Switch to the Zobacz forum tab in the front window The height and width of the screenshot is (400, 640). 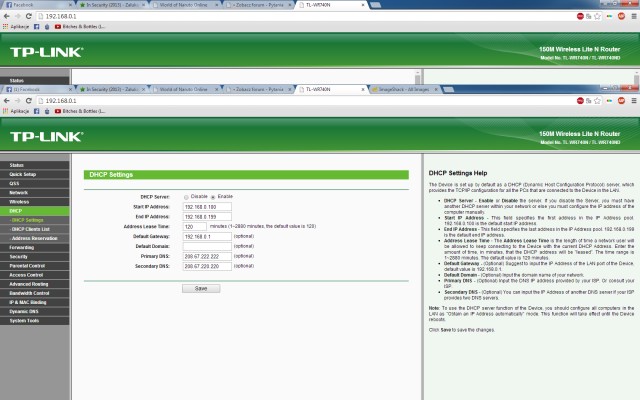(258, 89)
